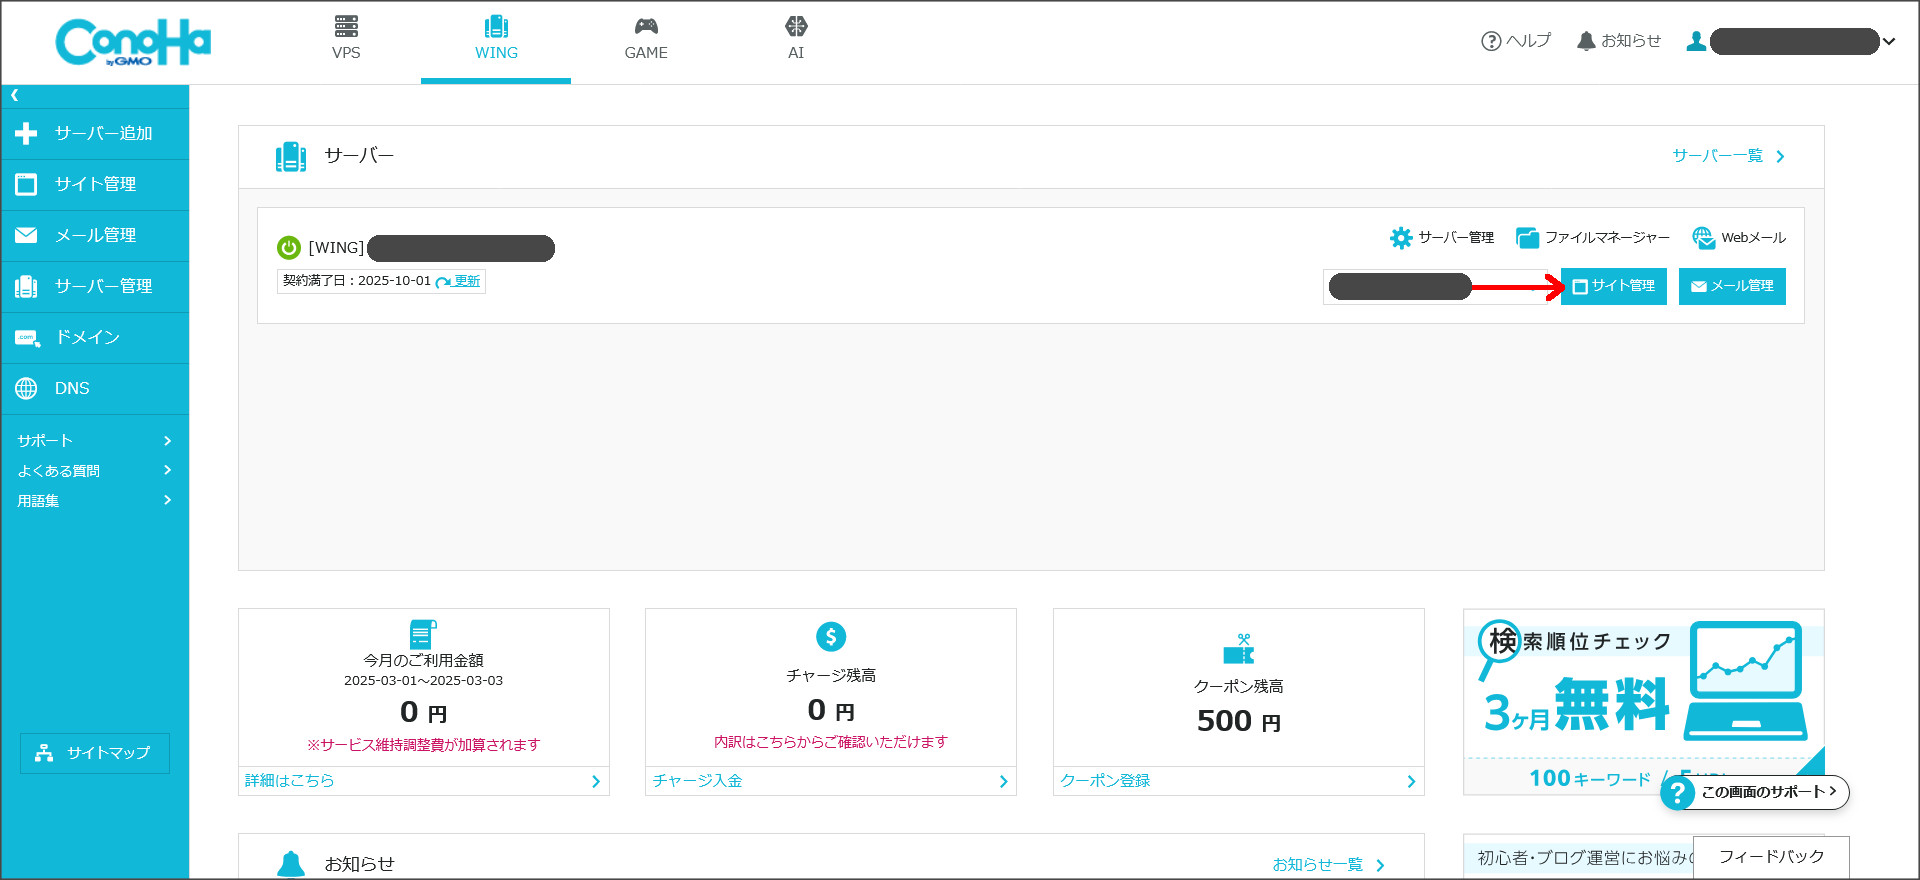Screen dimensions: 1920x880
Task: Collapse the left sidebar with the arrow
Action: (x=15, y=96)
